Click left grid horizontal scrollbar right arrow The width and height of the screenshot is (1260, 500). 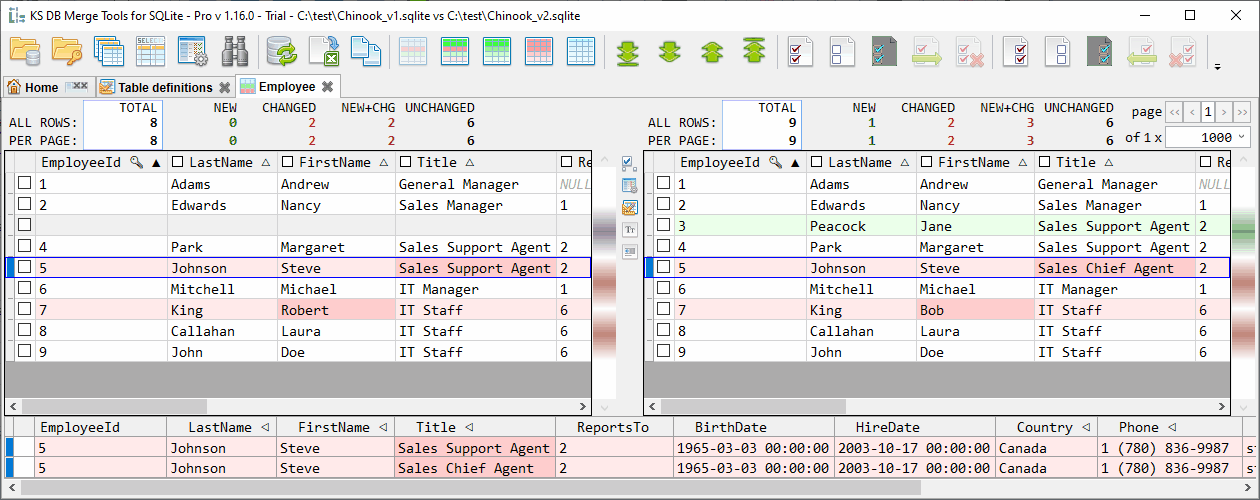[583, 407]
